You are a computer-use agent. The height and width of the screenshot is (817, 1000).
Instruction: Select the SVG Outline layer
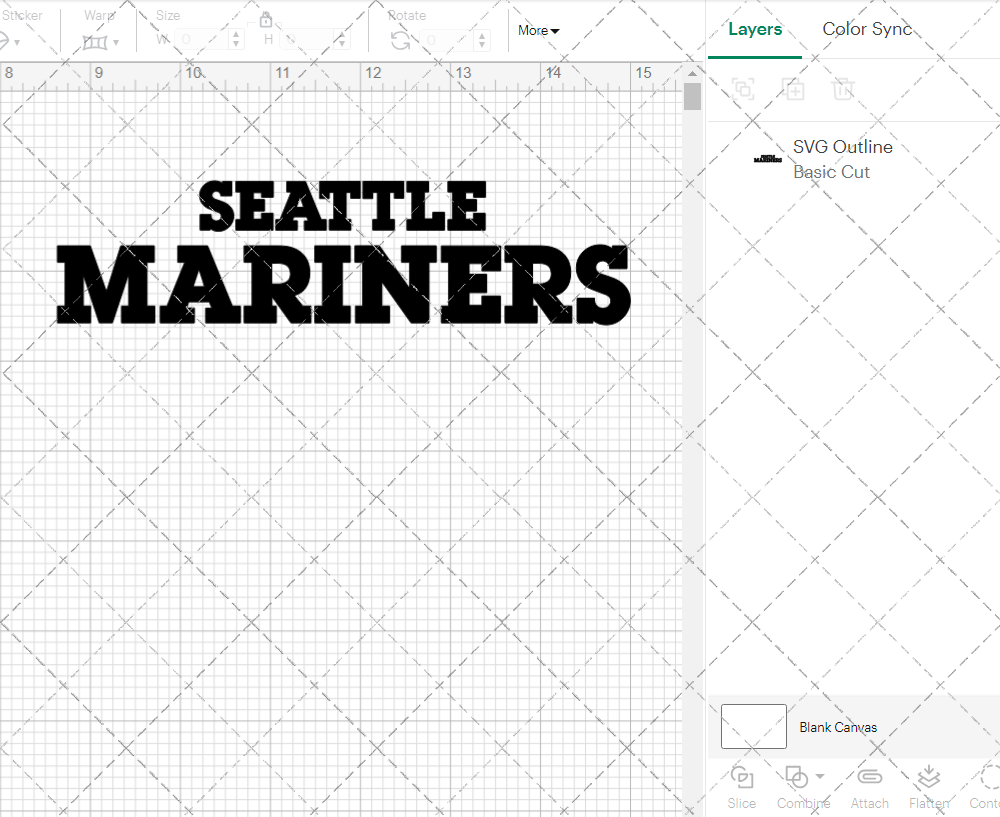(x=842, y=147)
